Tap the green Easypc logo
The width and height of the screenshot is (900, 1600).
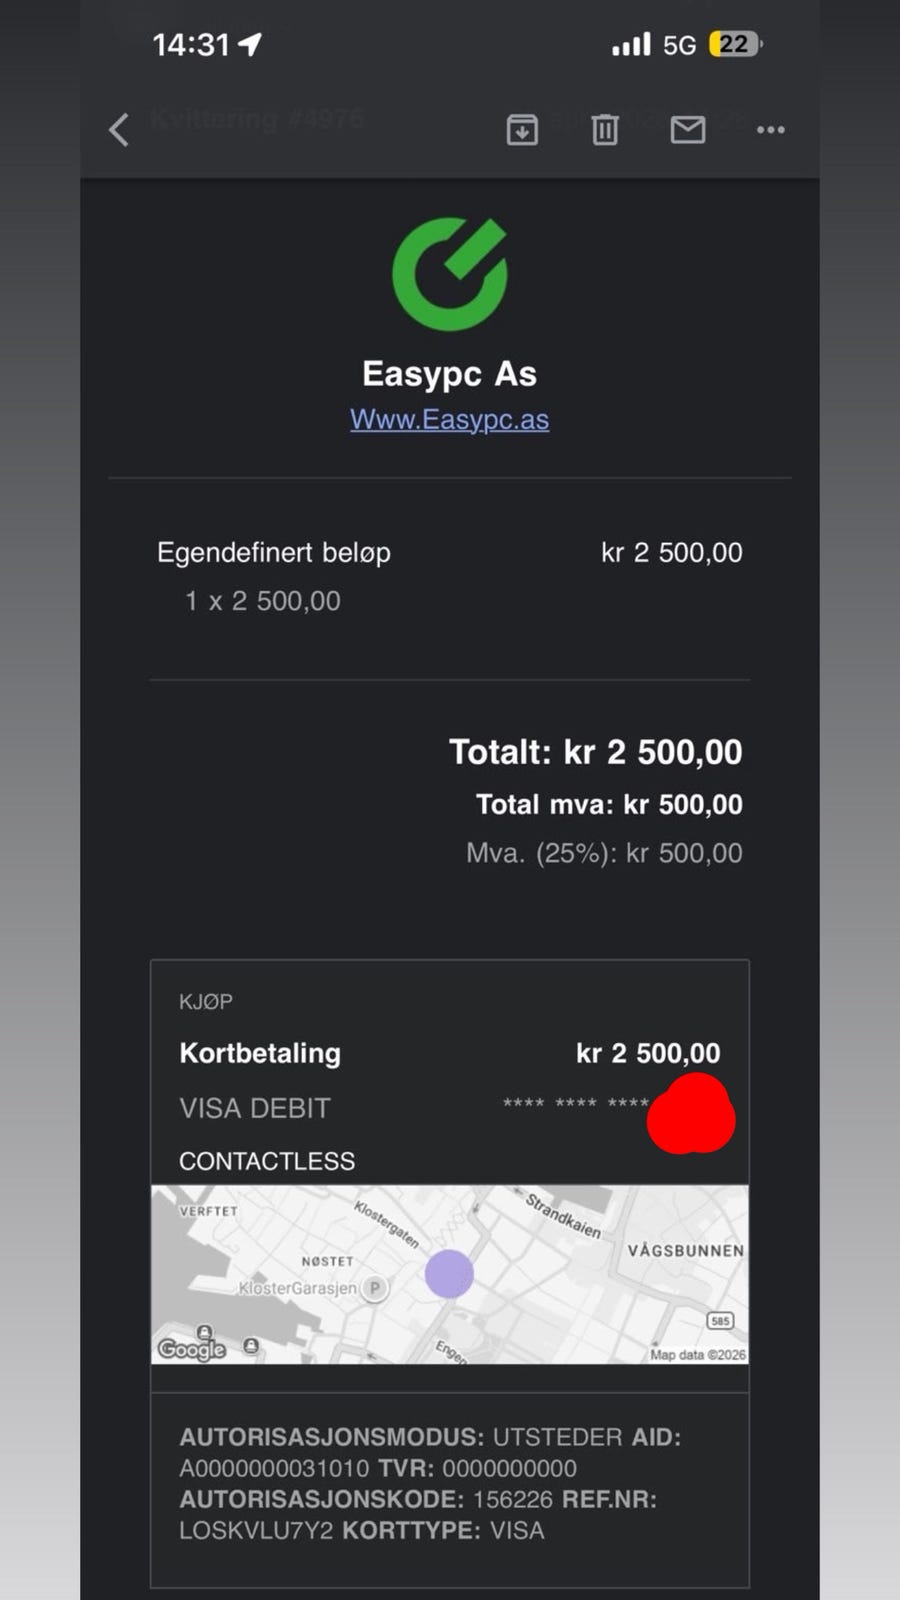[x=450, y=274]
